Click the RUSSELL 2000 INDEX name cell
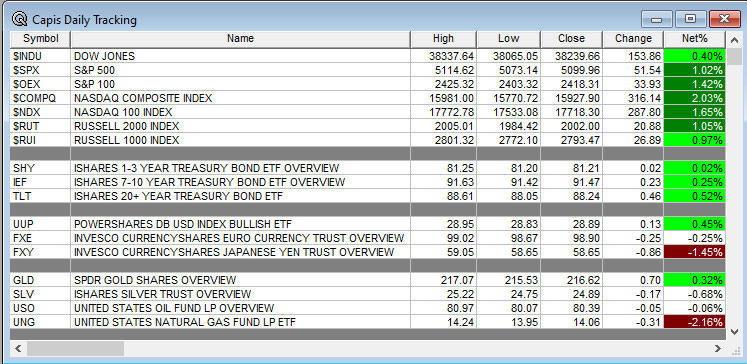The height and width of the screenshot is (364, 747). pos(241,126)
